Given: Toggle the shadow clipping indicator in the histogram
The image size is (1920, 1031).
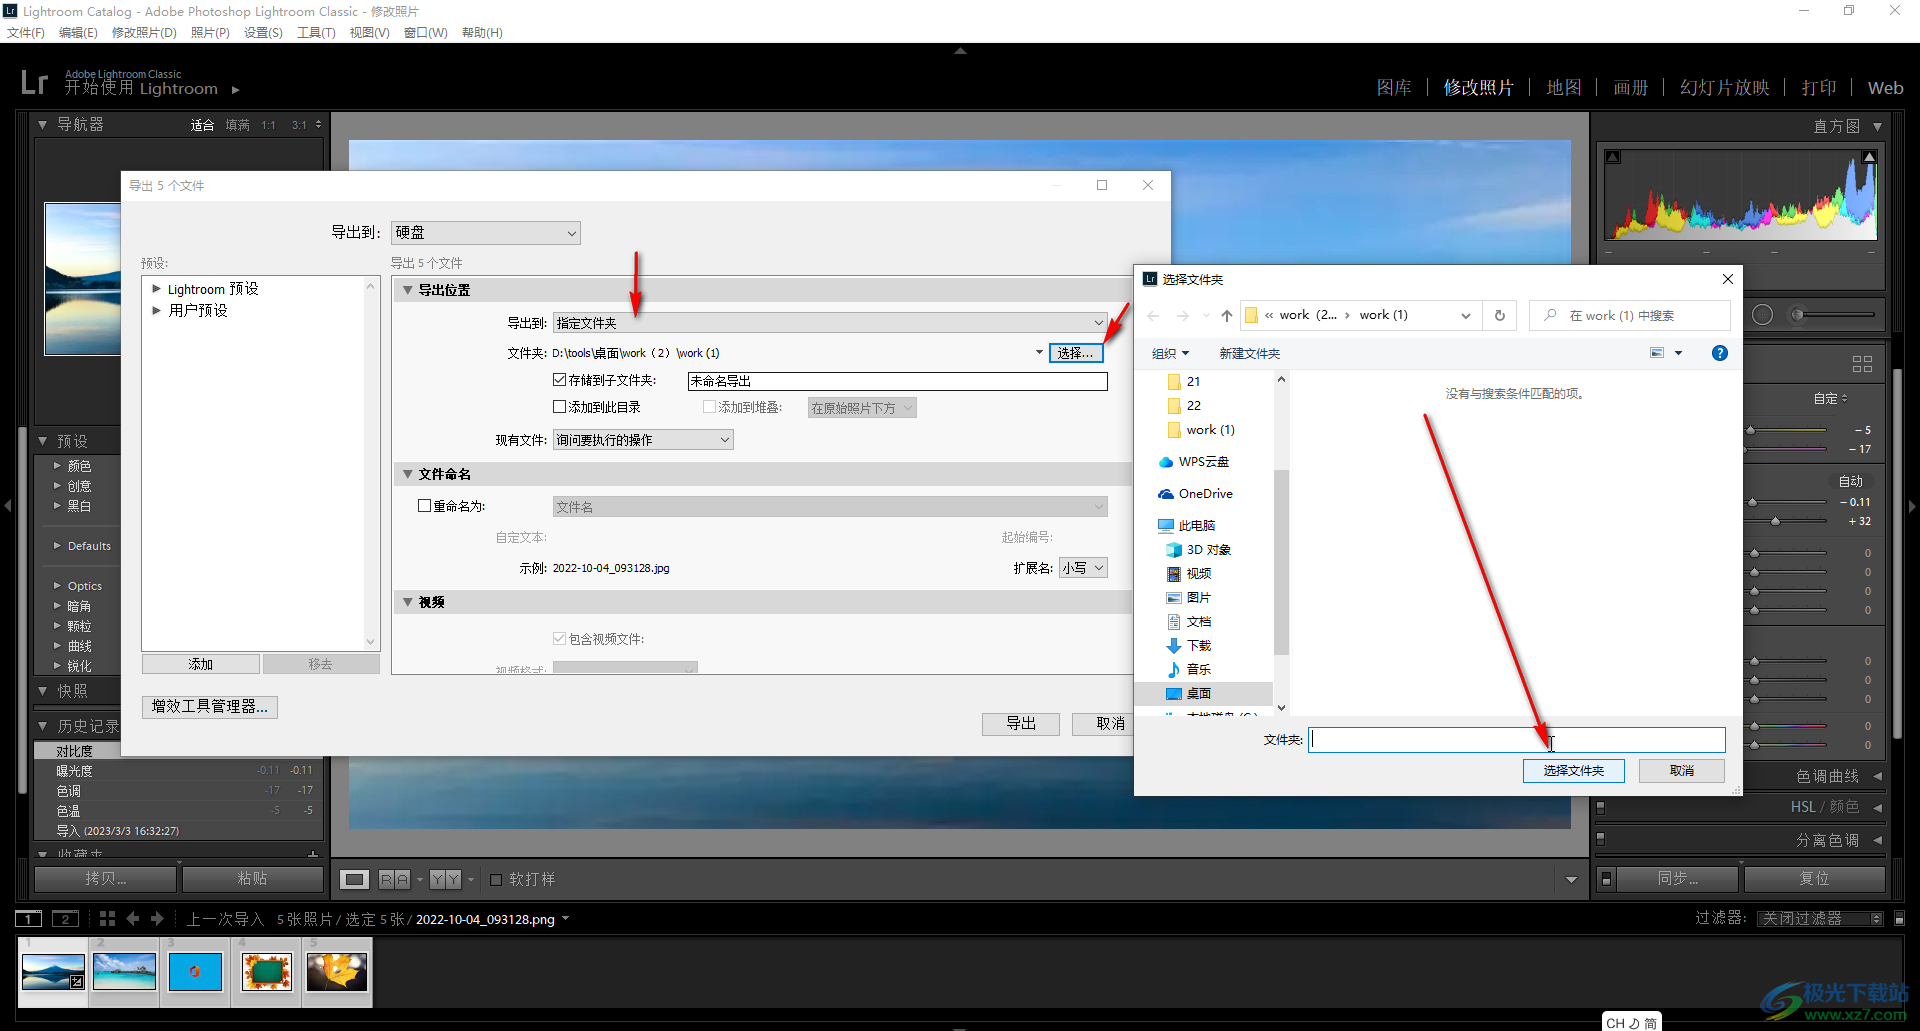Looking at the screenshot, I should click(1613, 158).
